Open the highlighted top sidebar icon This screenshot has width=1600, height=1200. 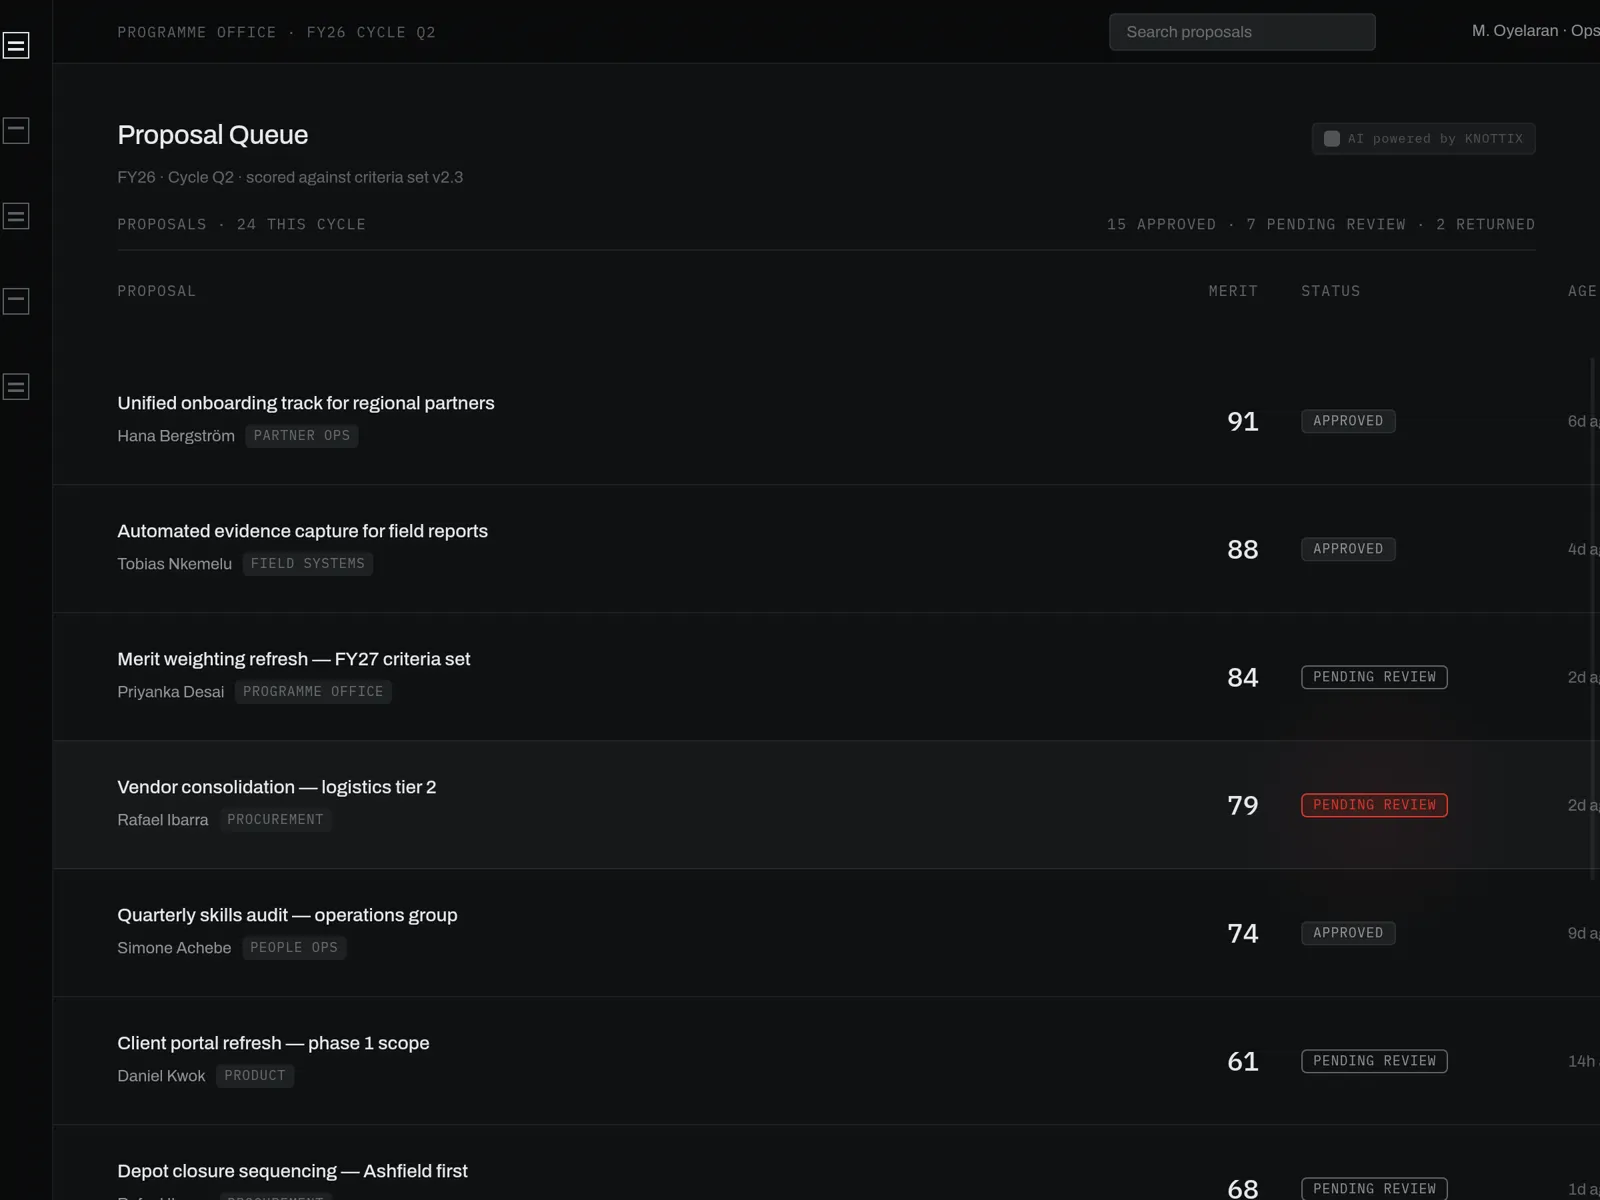pos(16,45)
